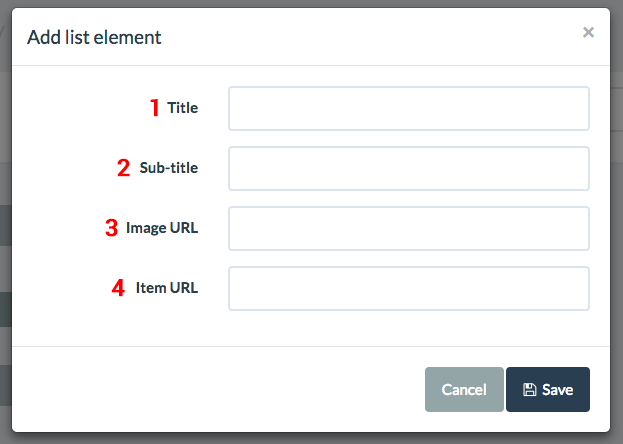The image size is (623, 444).
Task: Click dimmed backdrop left of the dialog
Action: [5, 250]
